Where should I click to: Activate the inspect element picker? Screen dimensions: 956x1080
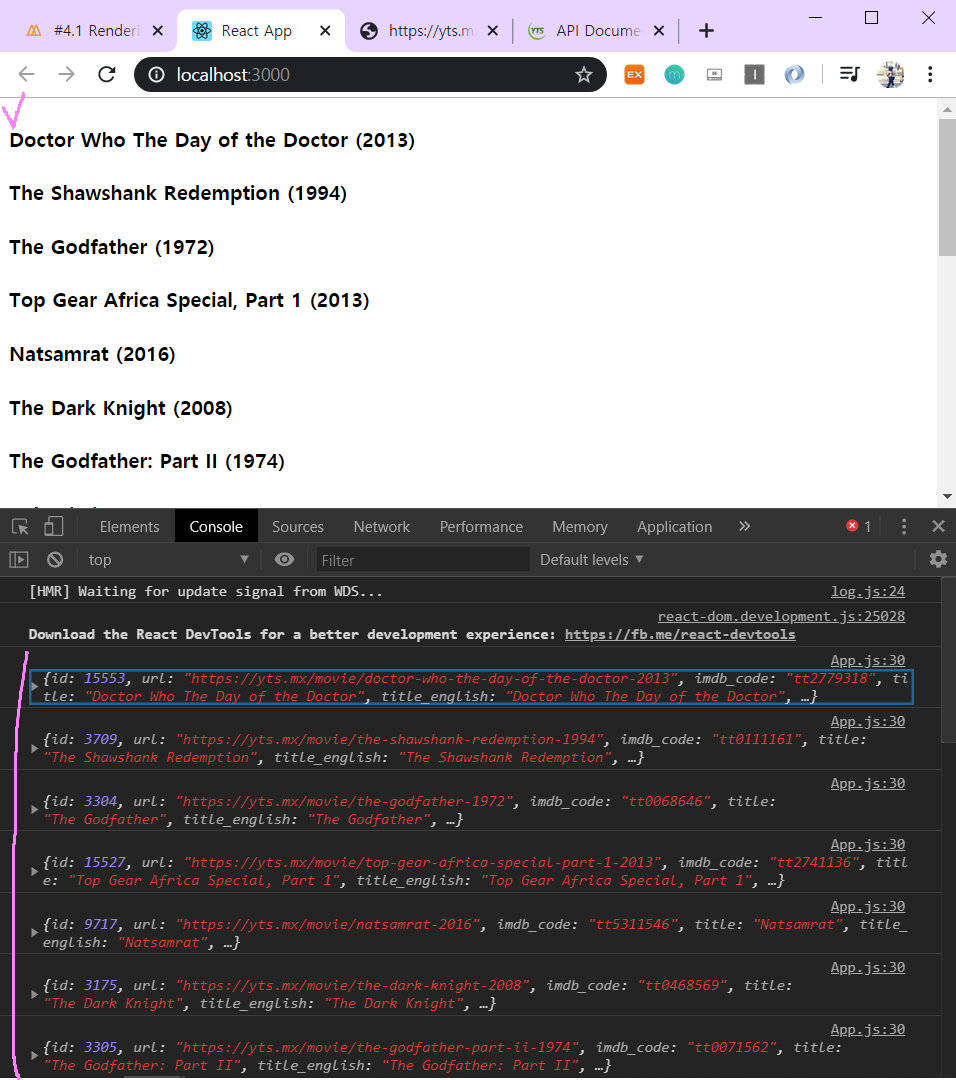(20, 527)
